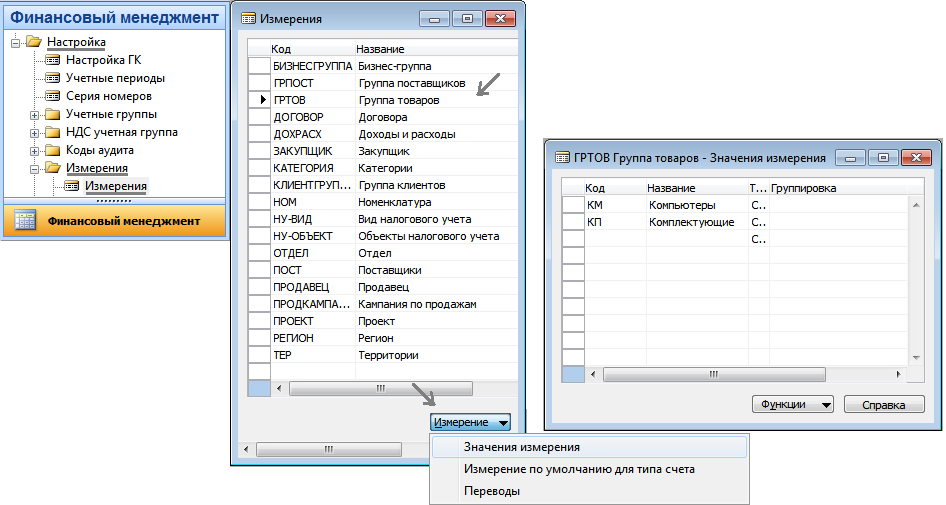Image resolution: width=946 pixels, height=505 pixels.
Task: Click the Настройка open folder icon
Action: tap(34, 42)
